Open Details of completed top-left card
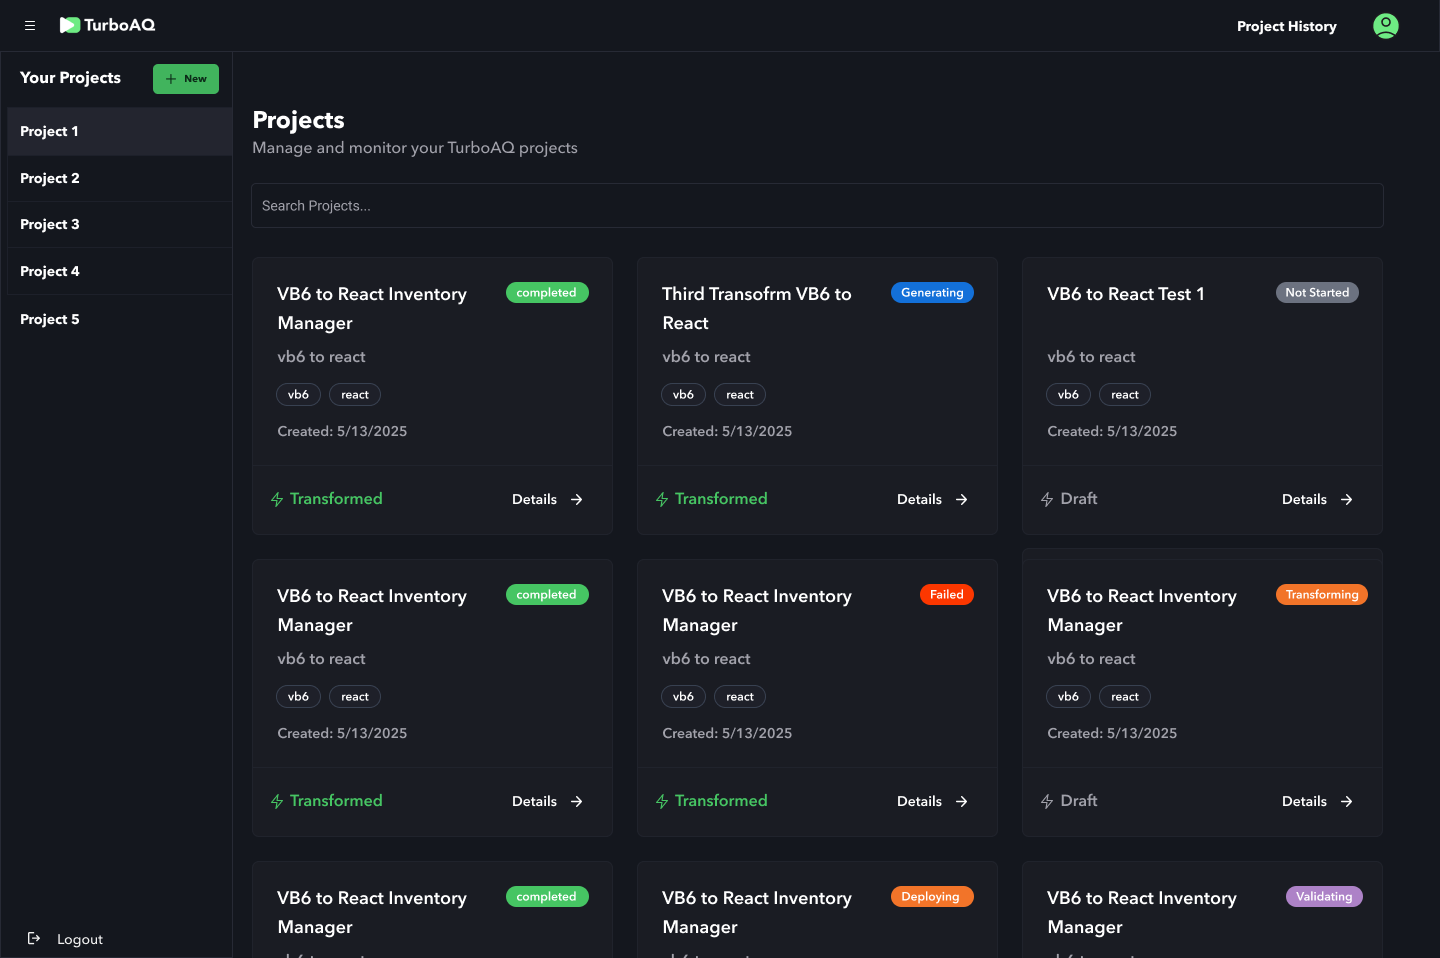The image size is (1440, 958). 547,499
